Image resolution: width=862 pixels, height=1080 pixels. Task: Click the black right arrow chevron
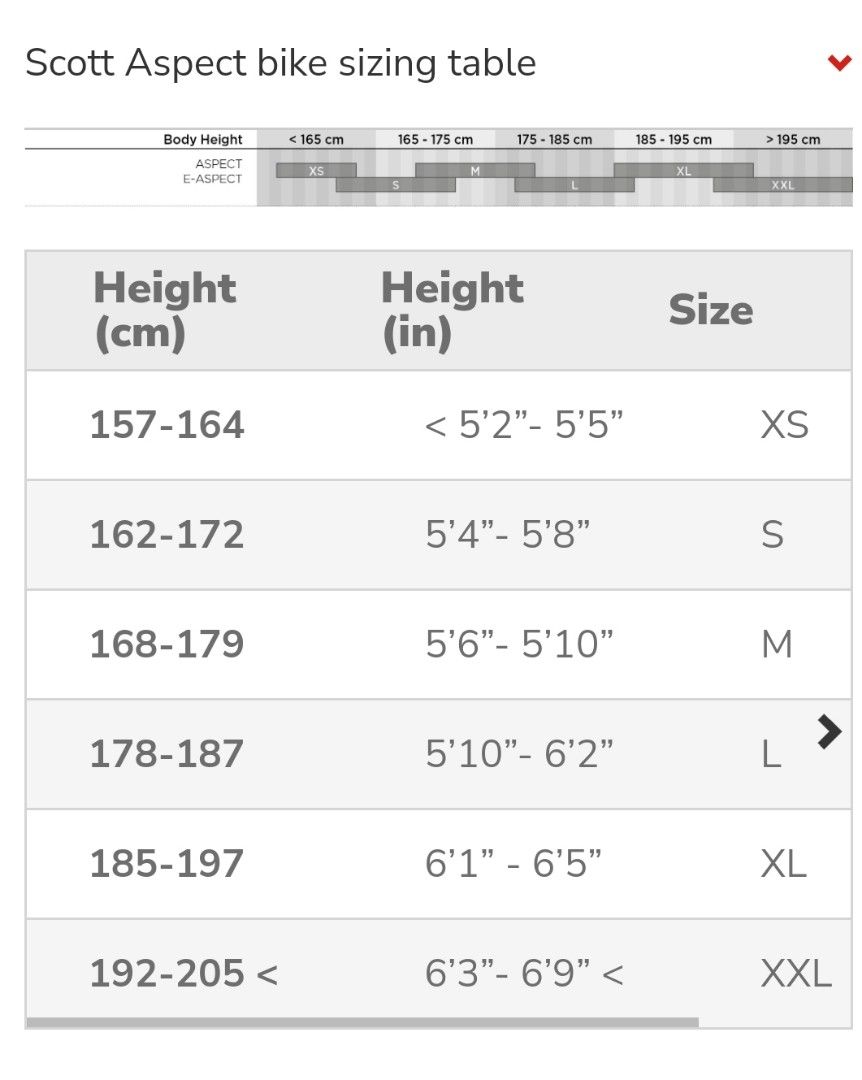[830, 731]
